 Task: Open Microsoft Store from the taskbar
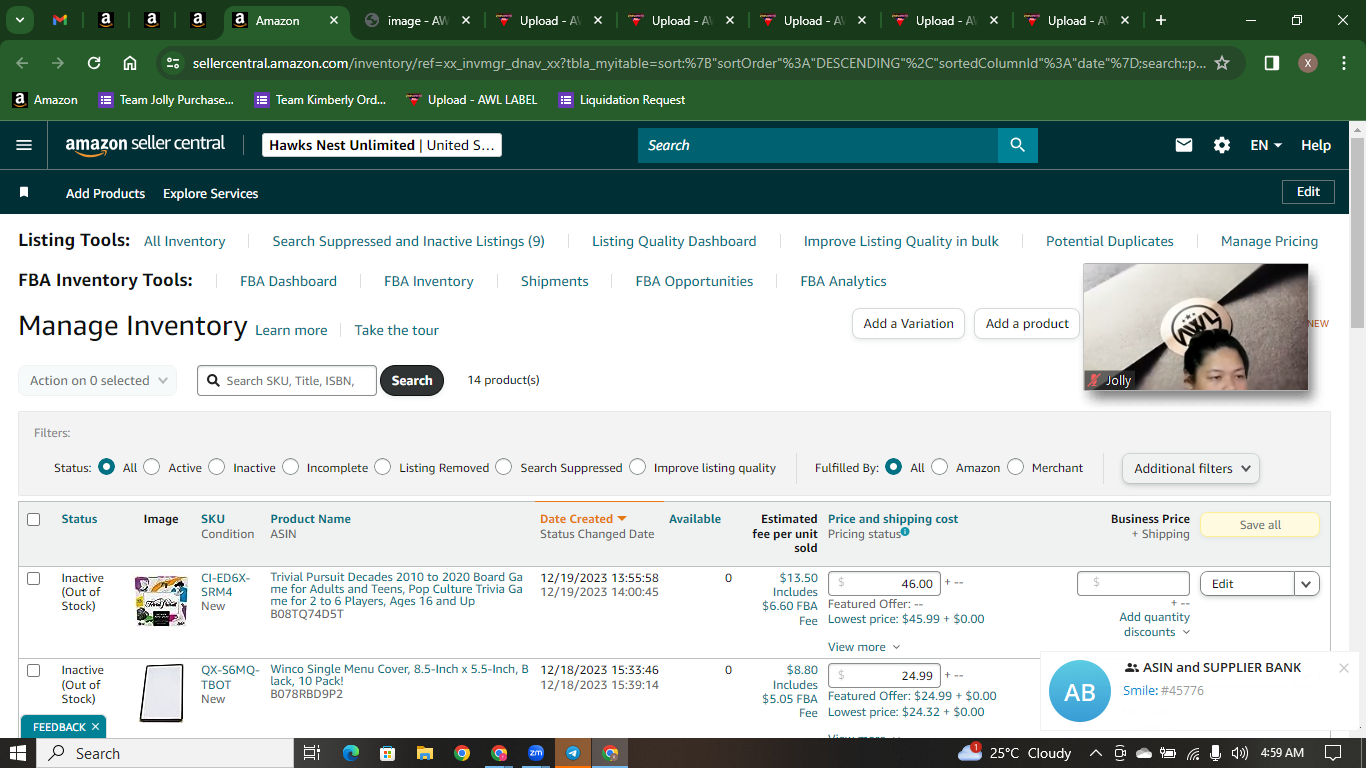coord(387,753)
